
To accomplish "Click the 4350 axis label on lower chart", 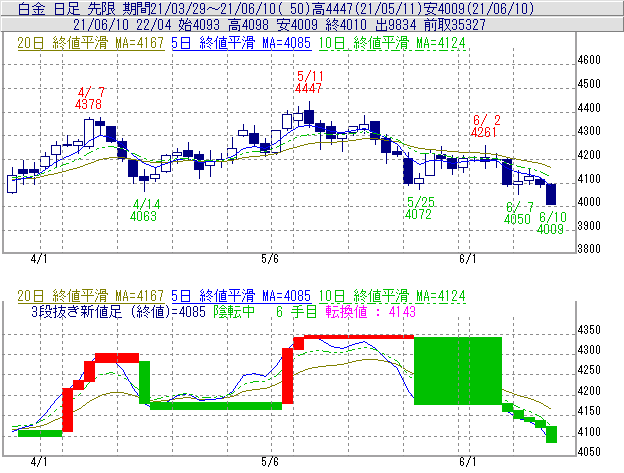I will point(589,330).
